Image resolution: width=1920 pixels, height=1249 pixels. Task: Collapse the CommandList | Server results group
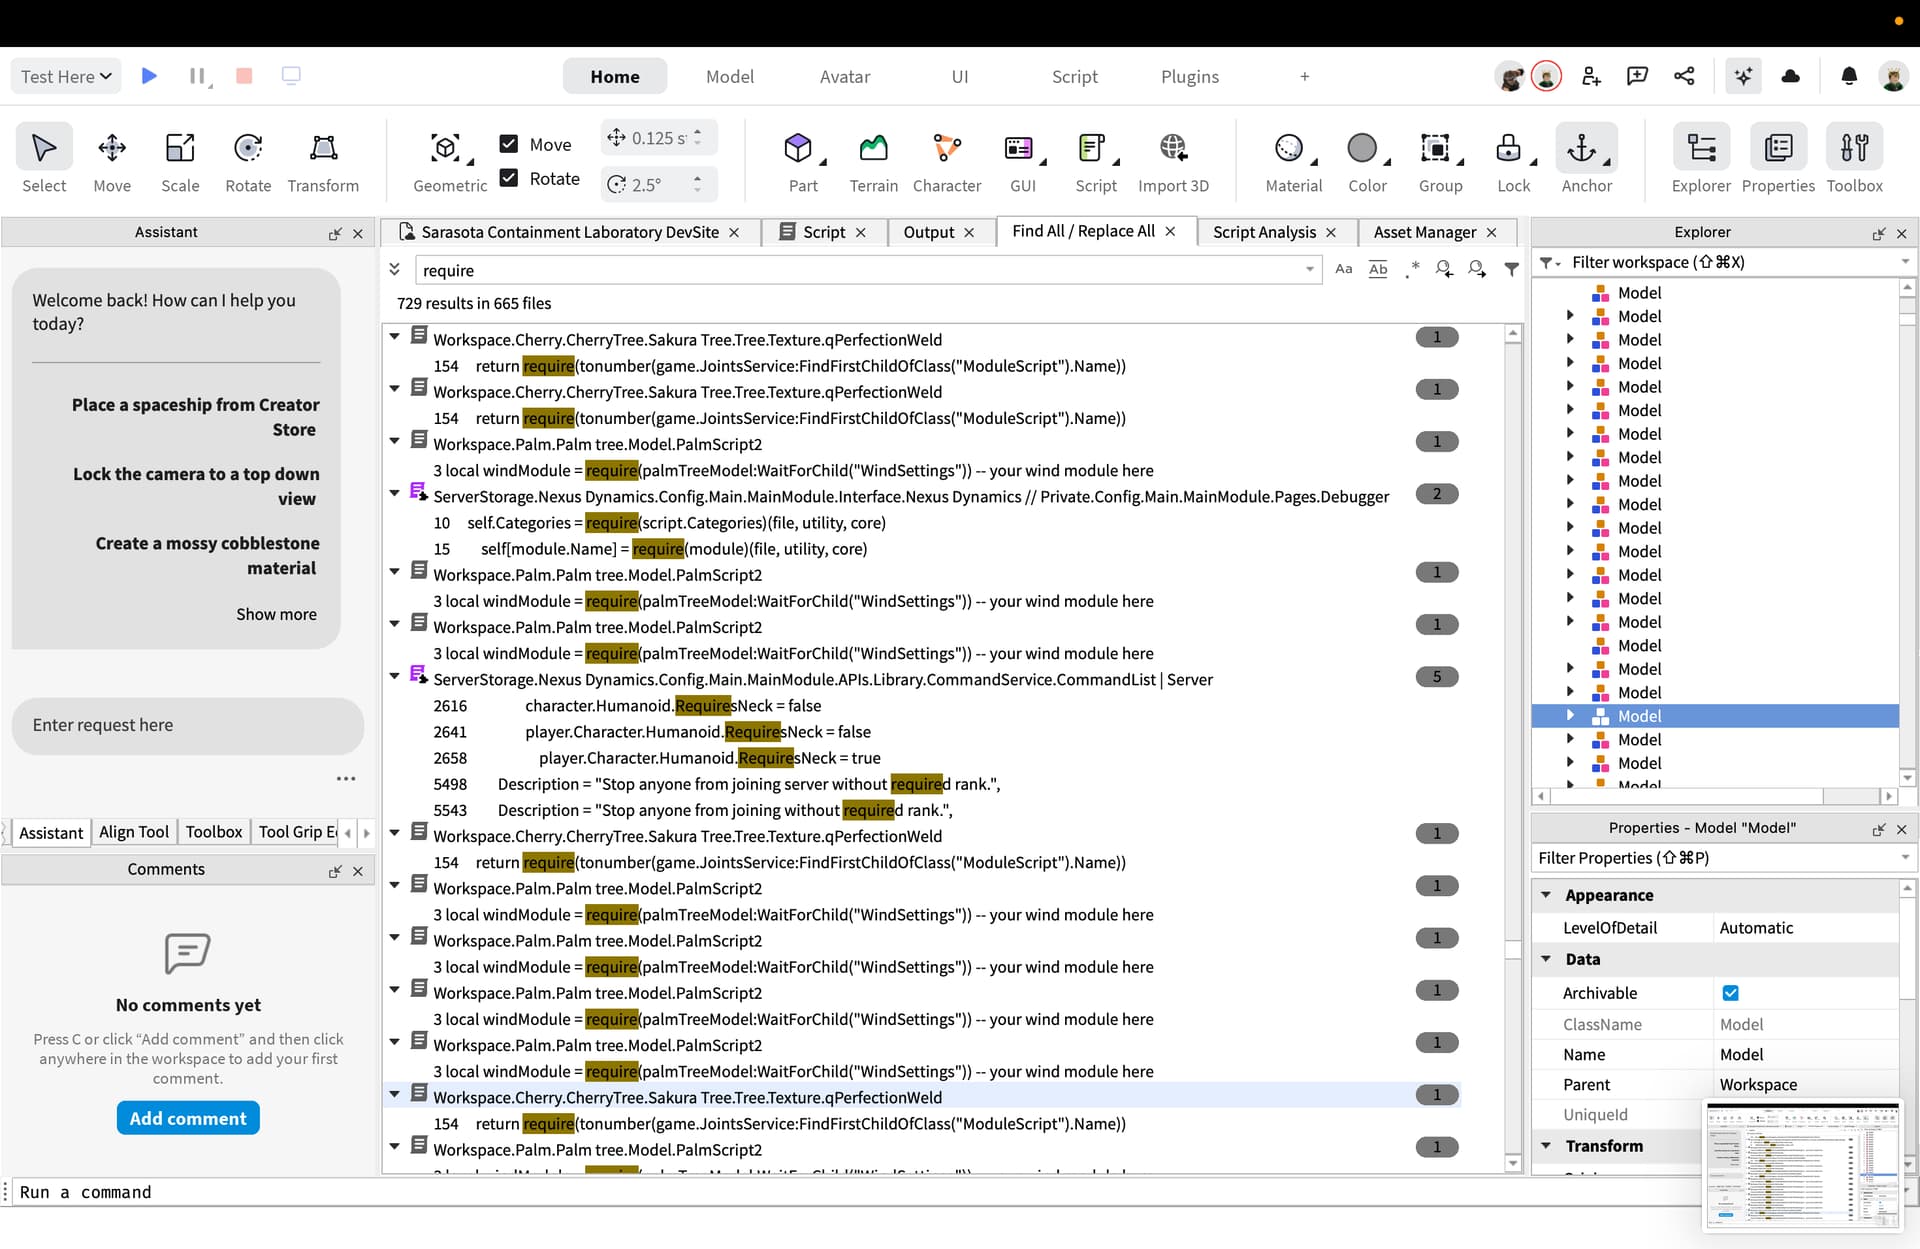(395, 677)
